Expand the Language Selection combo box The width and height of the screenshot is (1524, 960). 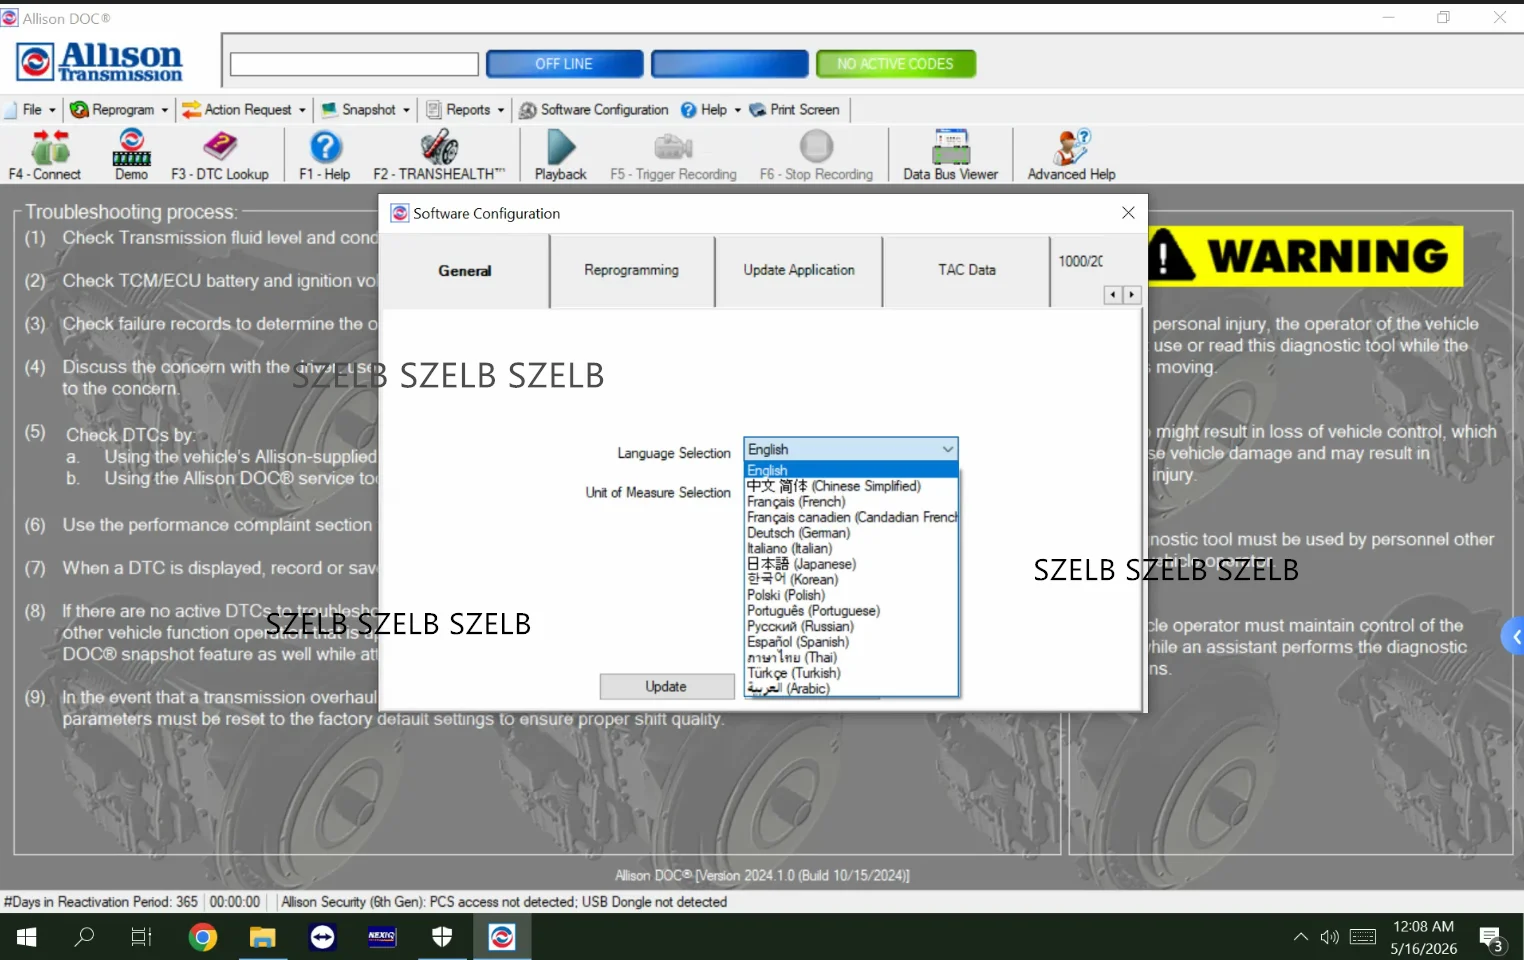(850, 449)
